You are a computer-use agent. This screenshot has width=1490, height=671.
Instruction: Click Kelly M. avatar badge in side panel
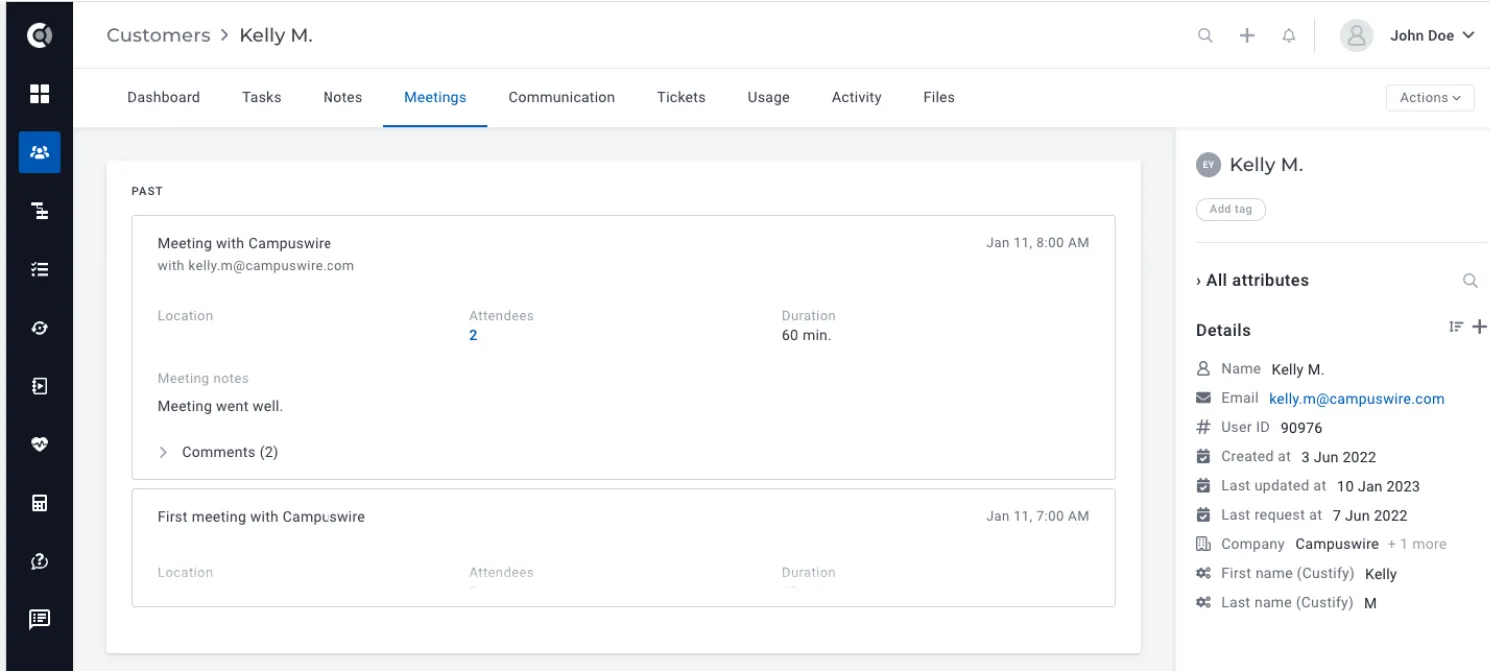(1208, 165)
